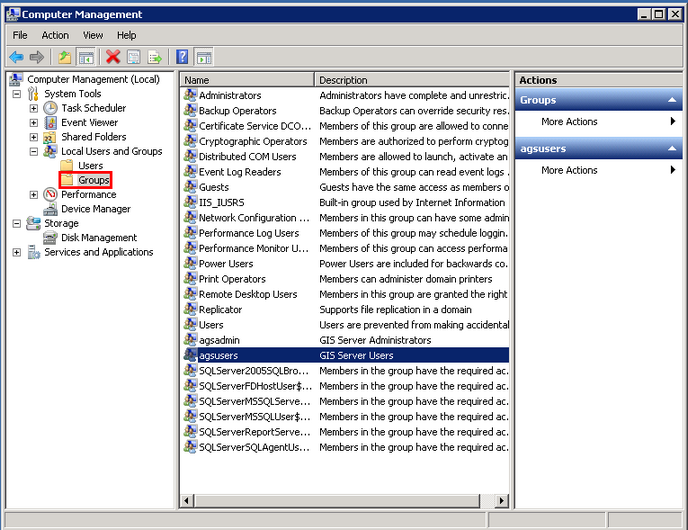Toggle the Show/Hide Action Pane icon
This screenshot has height=530, width=688.
(204, 57)
